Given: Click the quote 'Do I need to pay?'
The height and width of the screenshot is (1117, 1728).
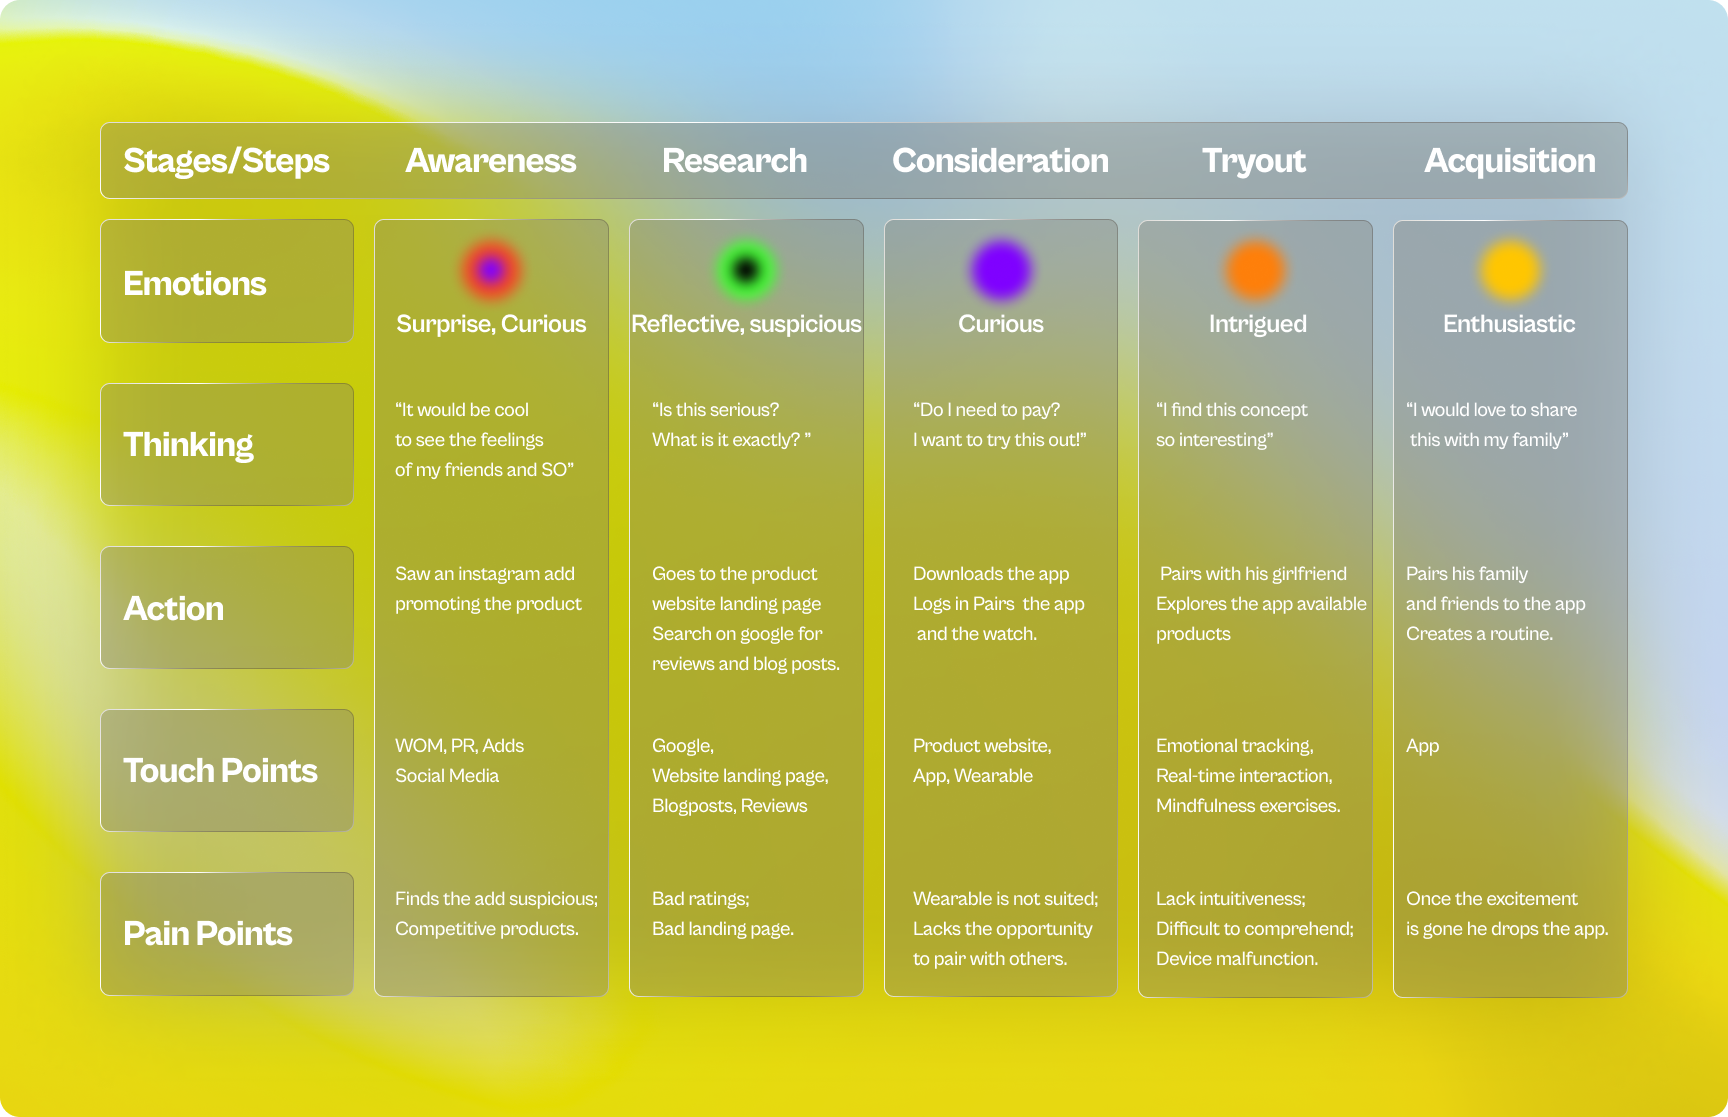Looking at the screenshot, I should (986, 410).
